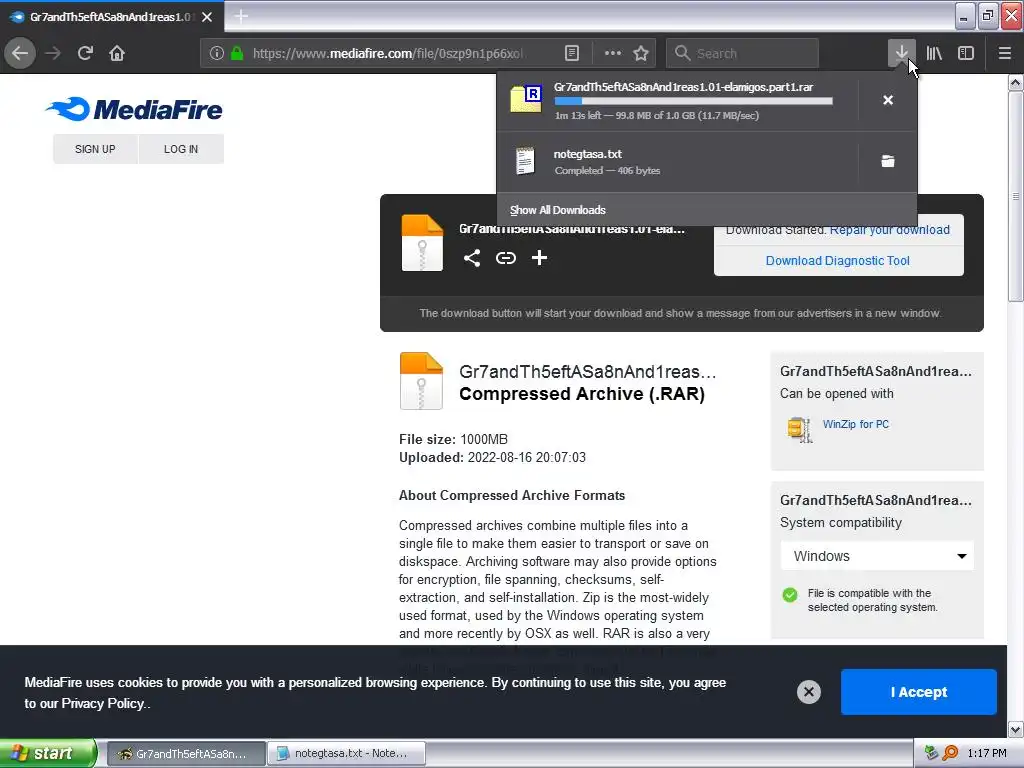
Task: Click the network tray icon
Action: click(x=931, y=753)
